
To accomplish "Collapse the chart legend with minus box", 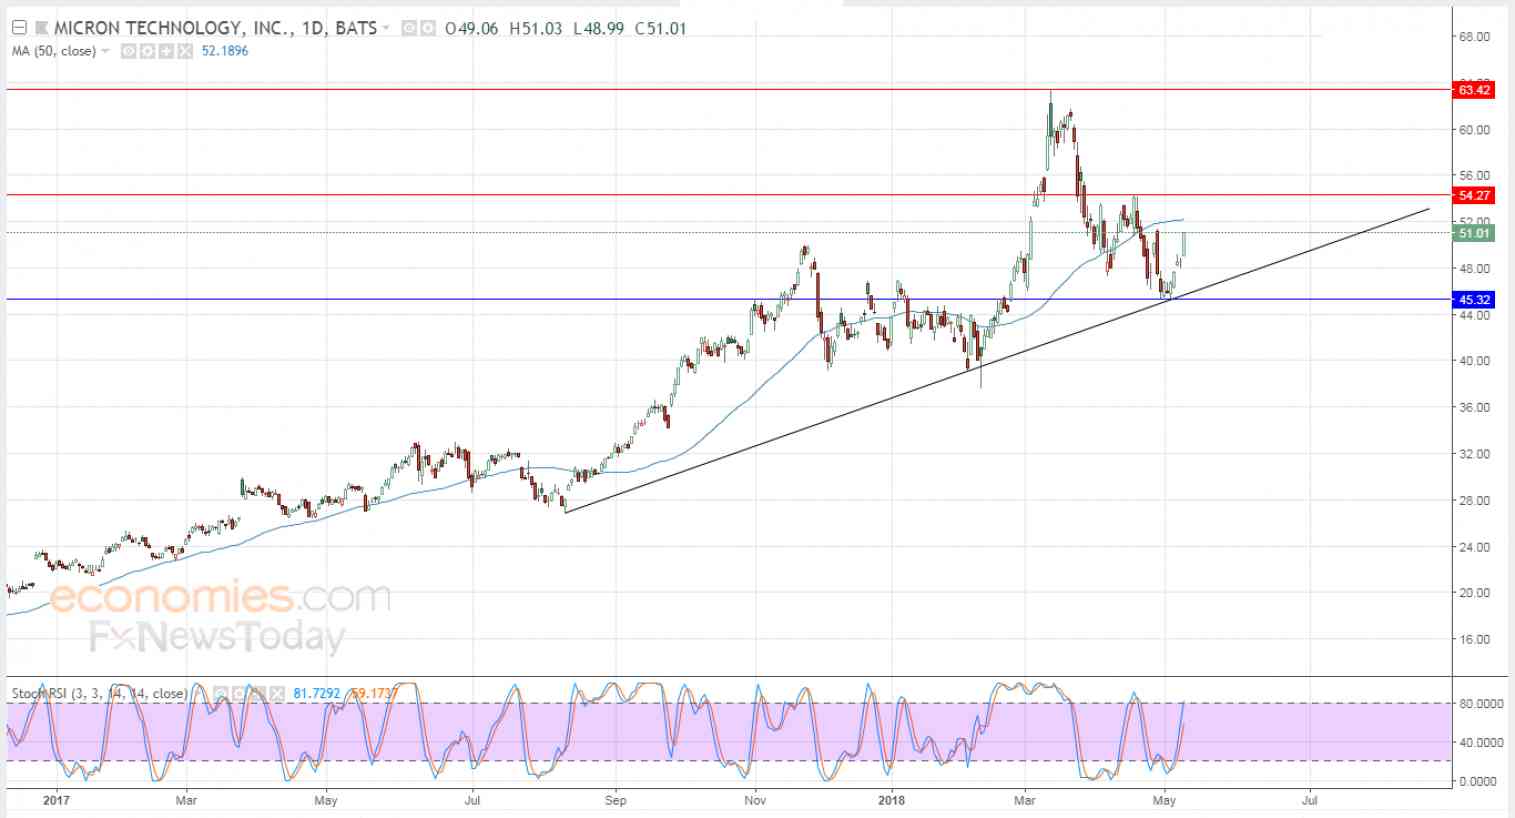I will tap(19, 28).
